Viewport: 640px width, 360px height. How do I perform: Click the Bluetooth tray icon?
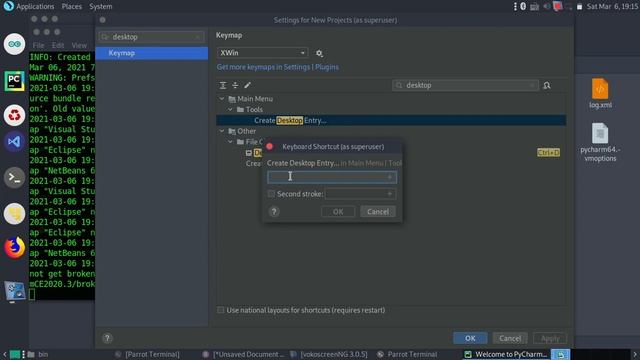point(523,6)
